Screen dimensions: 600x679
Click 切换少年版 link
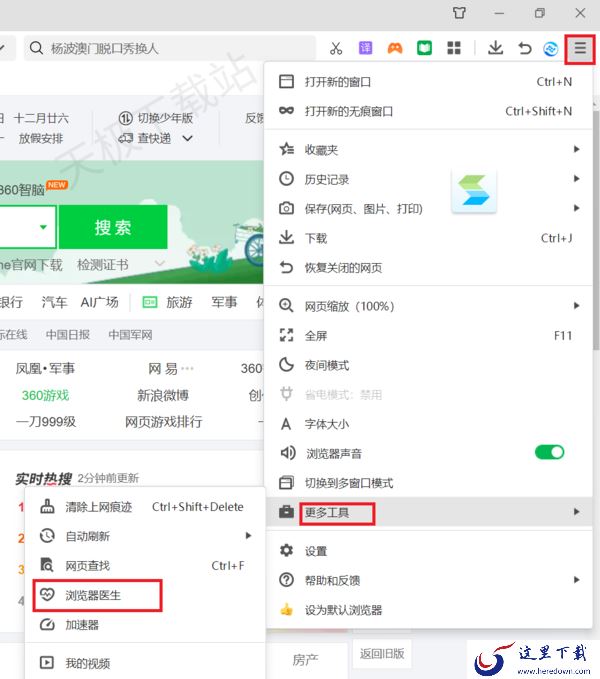(x=165, y=118)
